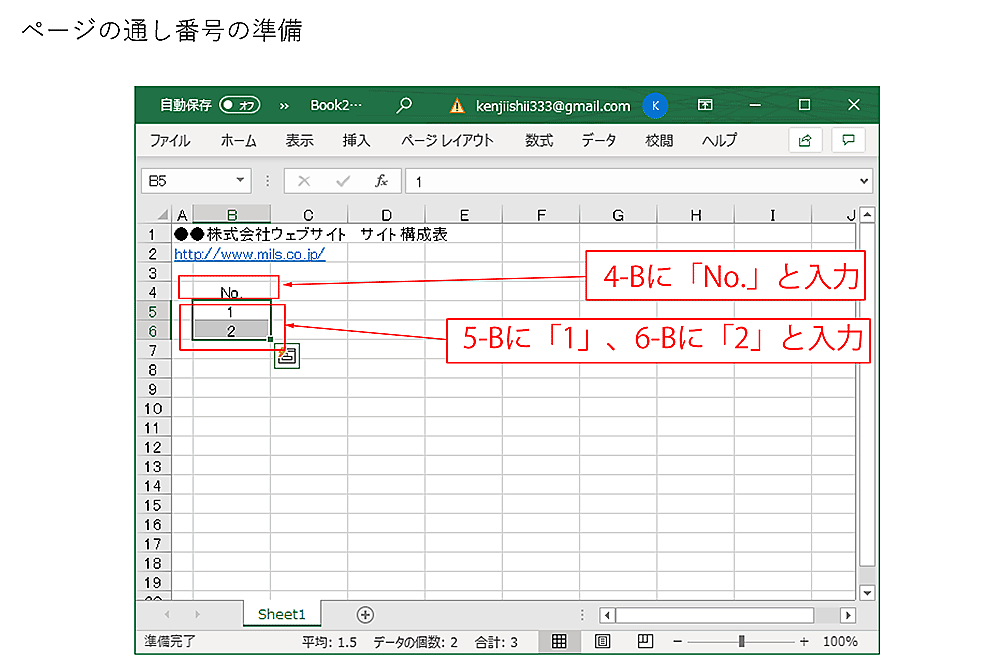Screen dimensions: 1000x667
Task: Select Normal view icon in status bar
Action: point(560,641)
